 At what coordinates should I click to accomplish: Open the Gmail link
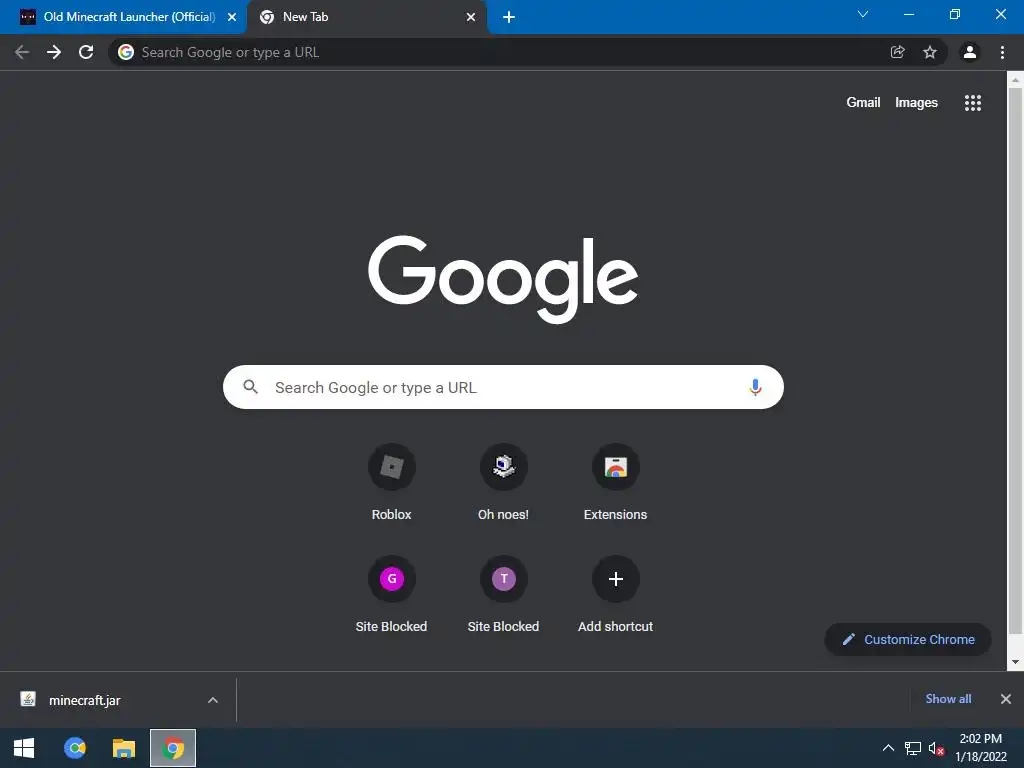pyautogui.click(x=863, y=103)
